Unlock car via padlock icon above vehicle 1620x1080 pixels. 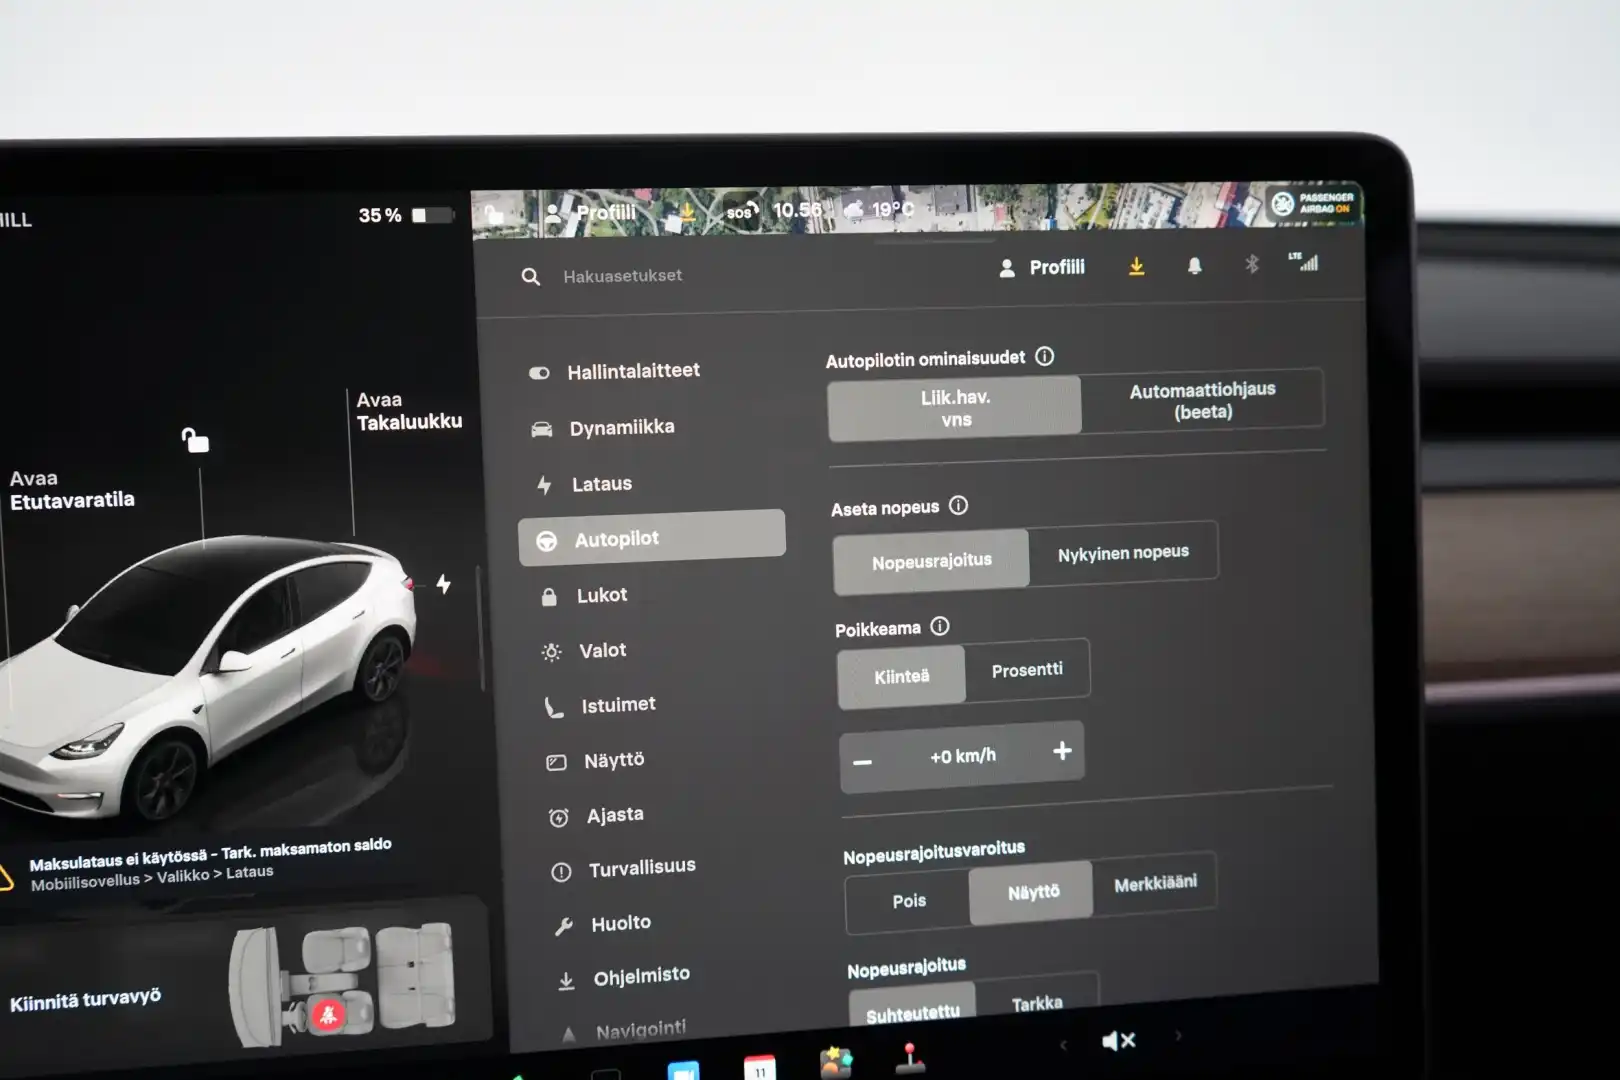195,440
